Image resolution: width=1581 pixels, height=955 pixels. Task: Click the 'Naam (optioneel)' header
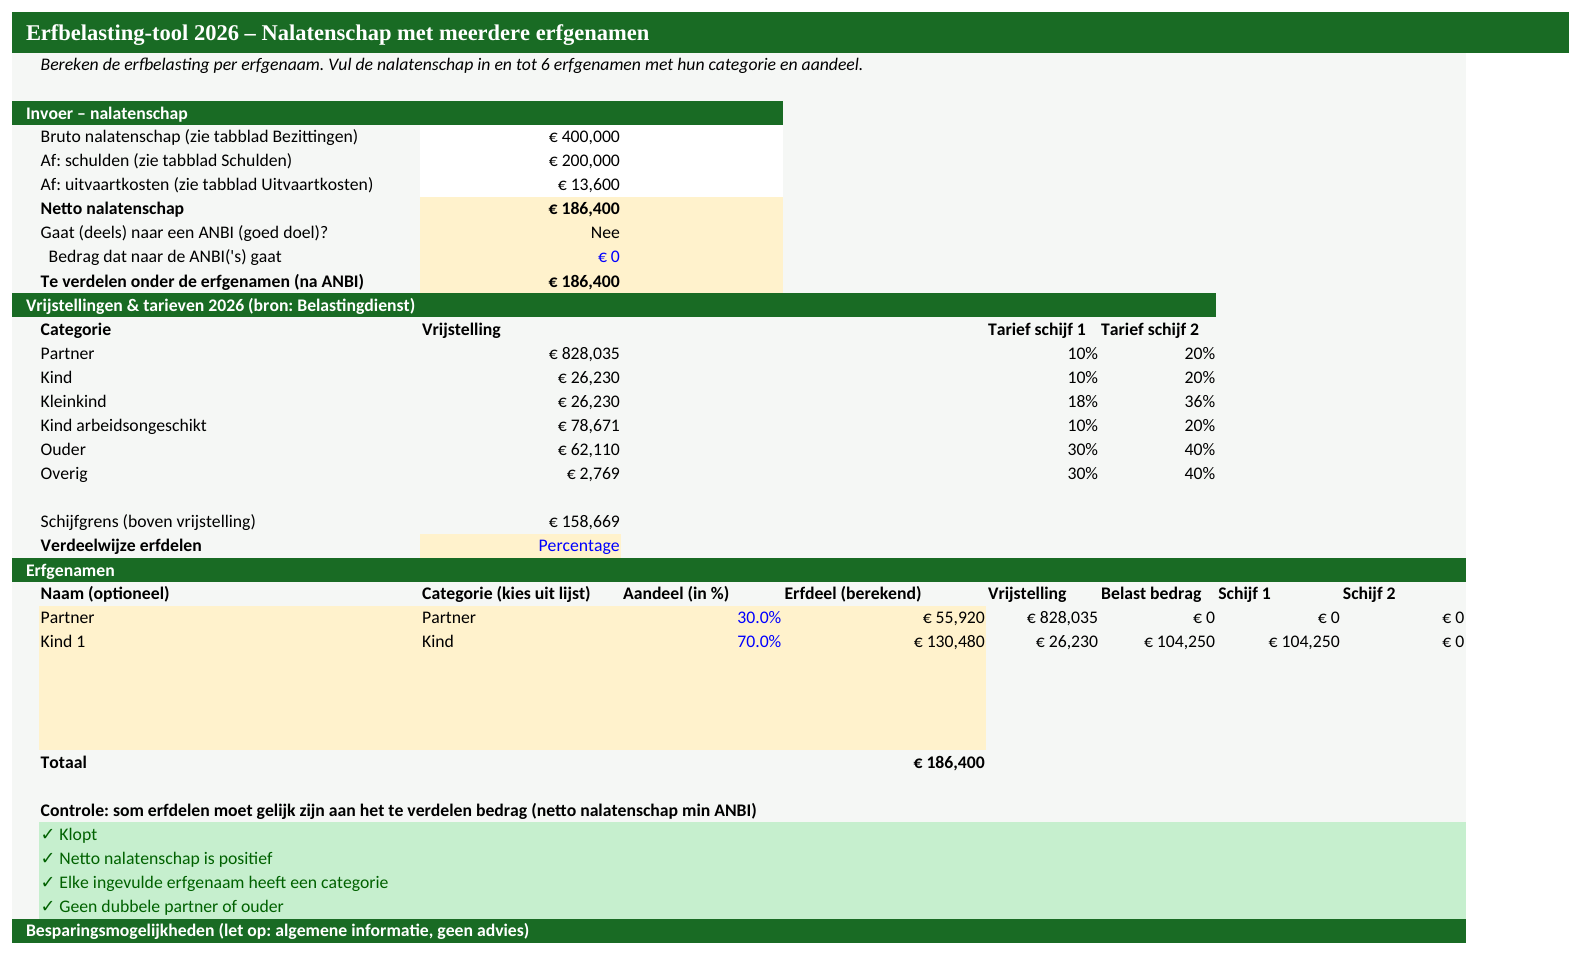coord(105,594)
